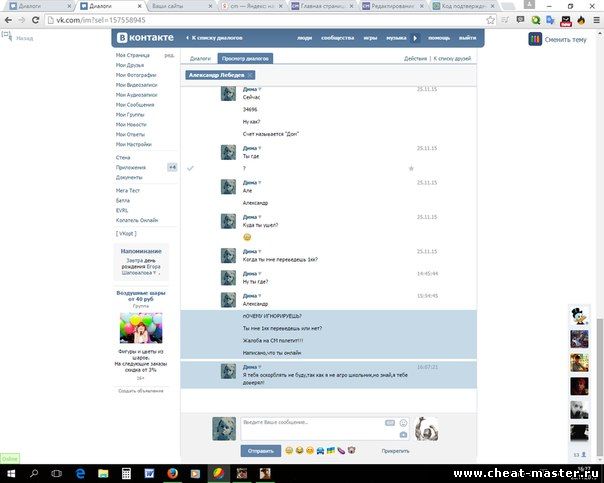Open Мои Аудиозаписи in sidebar
604x483 pixels.
point(136,95)
